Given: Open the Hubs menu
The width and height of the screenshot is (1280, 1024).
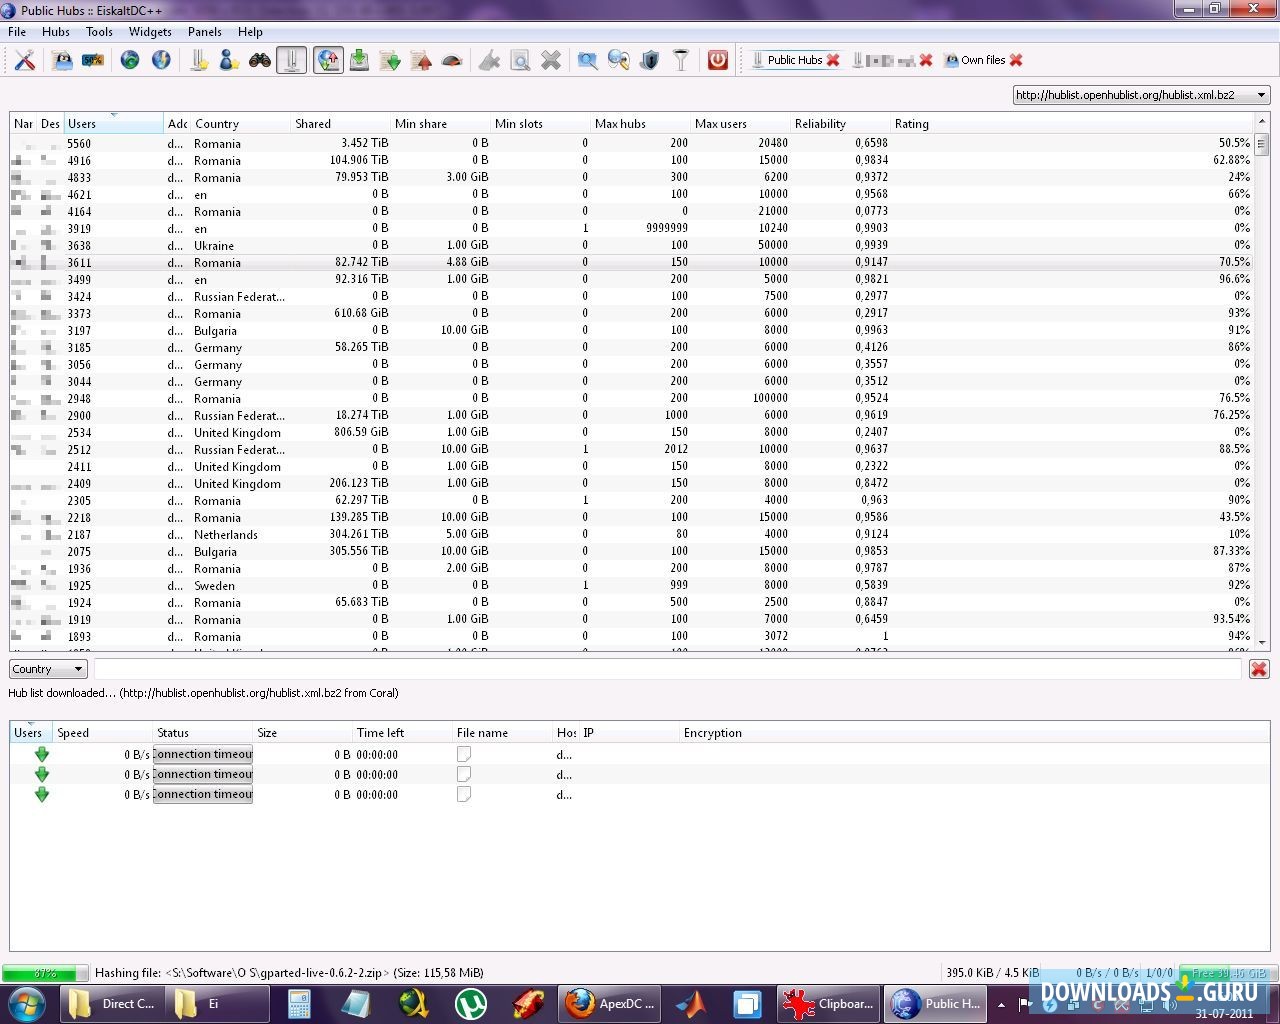Looking at the screenshot, I should (x=56, y=32).
